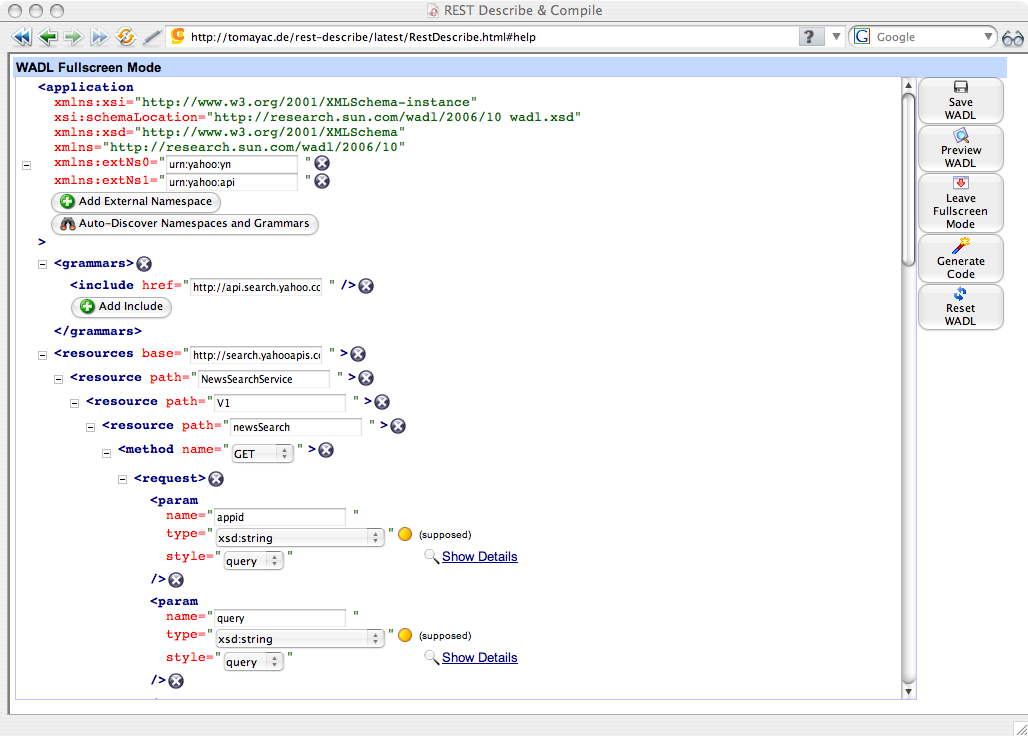Delete the V1 resource
The image size is (1028, 736).
point(382,402)
